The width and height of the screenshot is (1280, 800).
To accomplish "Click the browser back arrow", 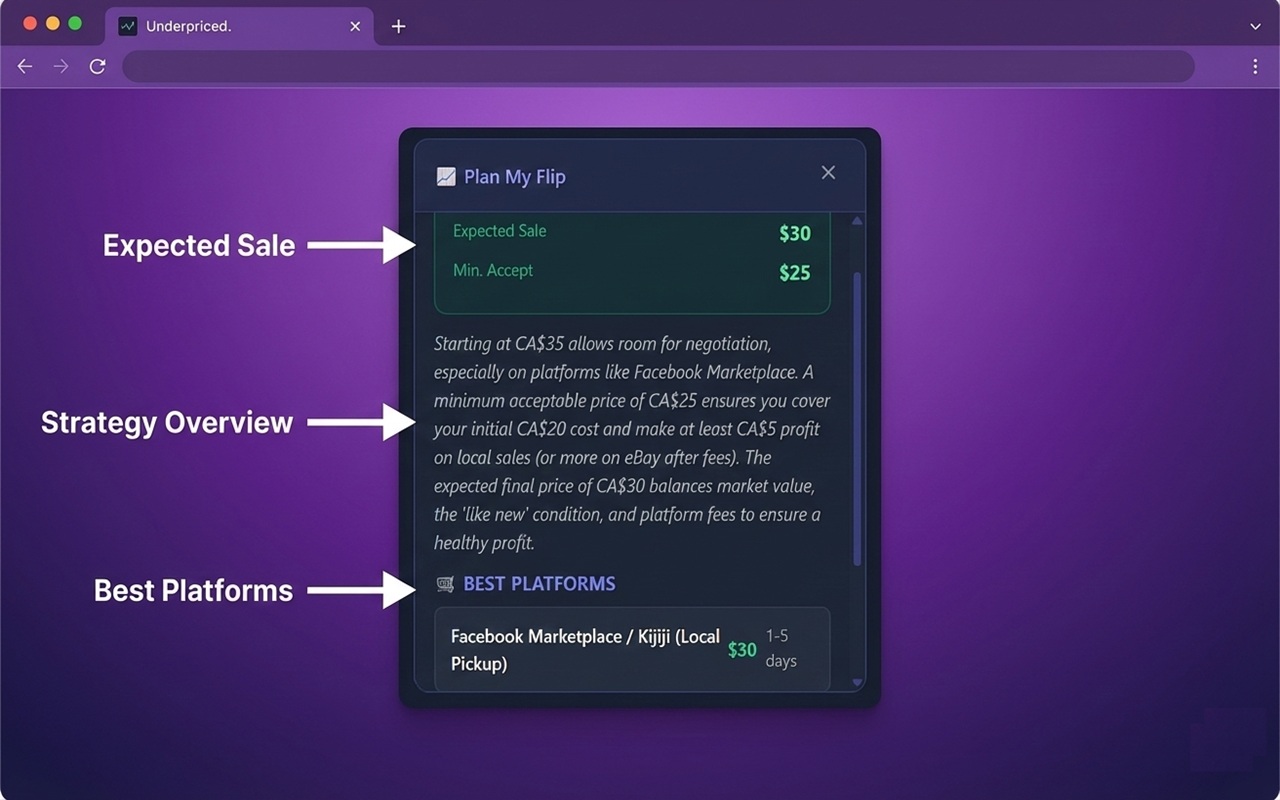I will (24, 66).
